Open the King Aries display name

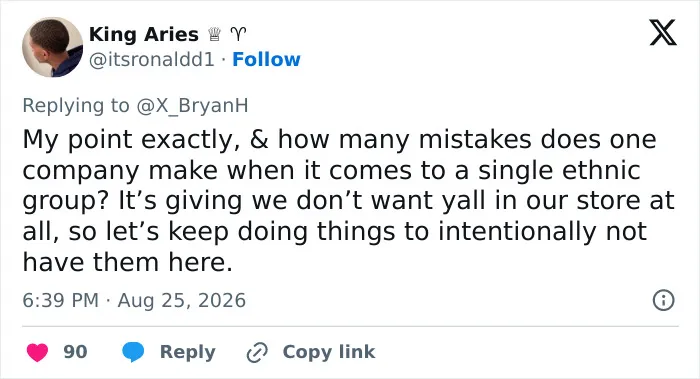pos(144,34)
